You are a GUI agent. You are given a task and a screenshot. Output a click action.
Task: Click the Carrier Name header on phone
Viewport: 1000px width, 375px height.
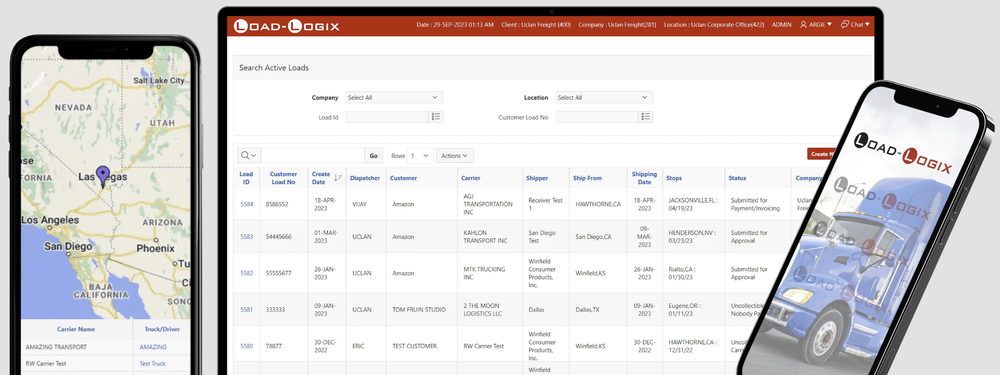77,329
